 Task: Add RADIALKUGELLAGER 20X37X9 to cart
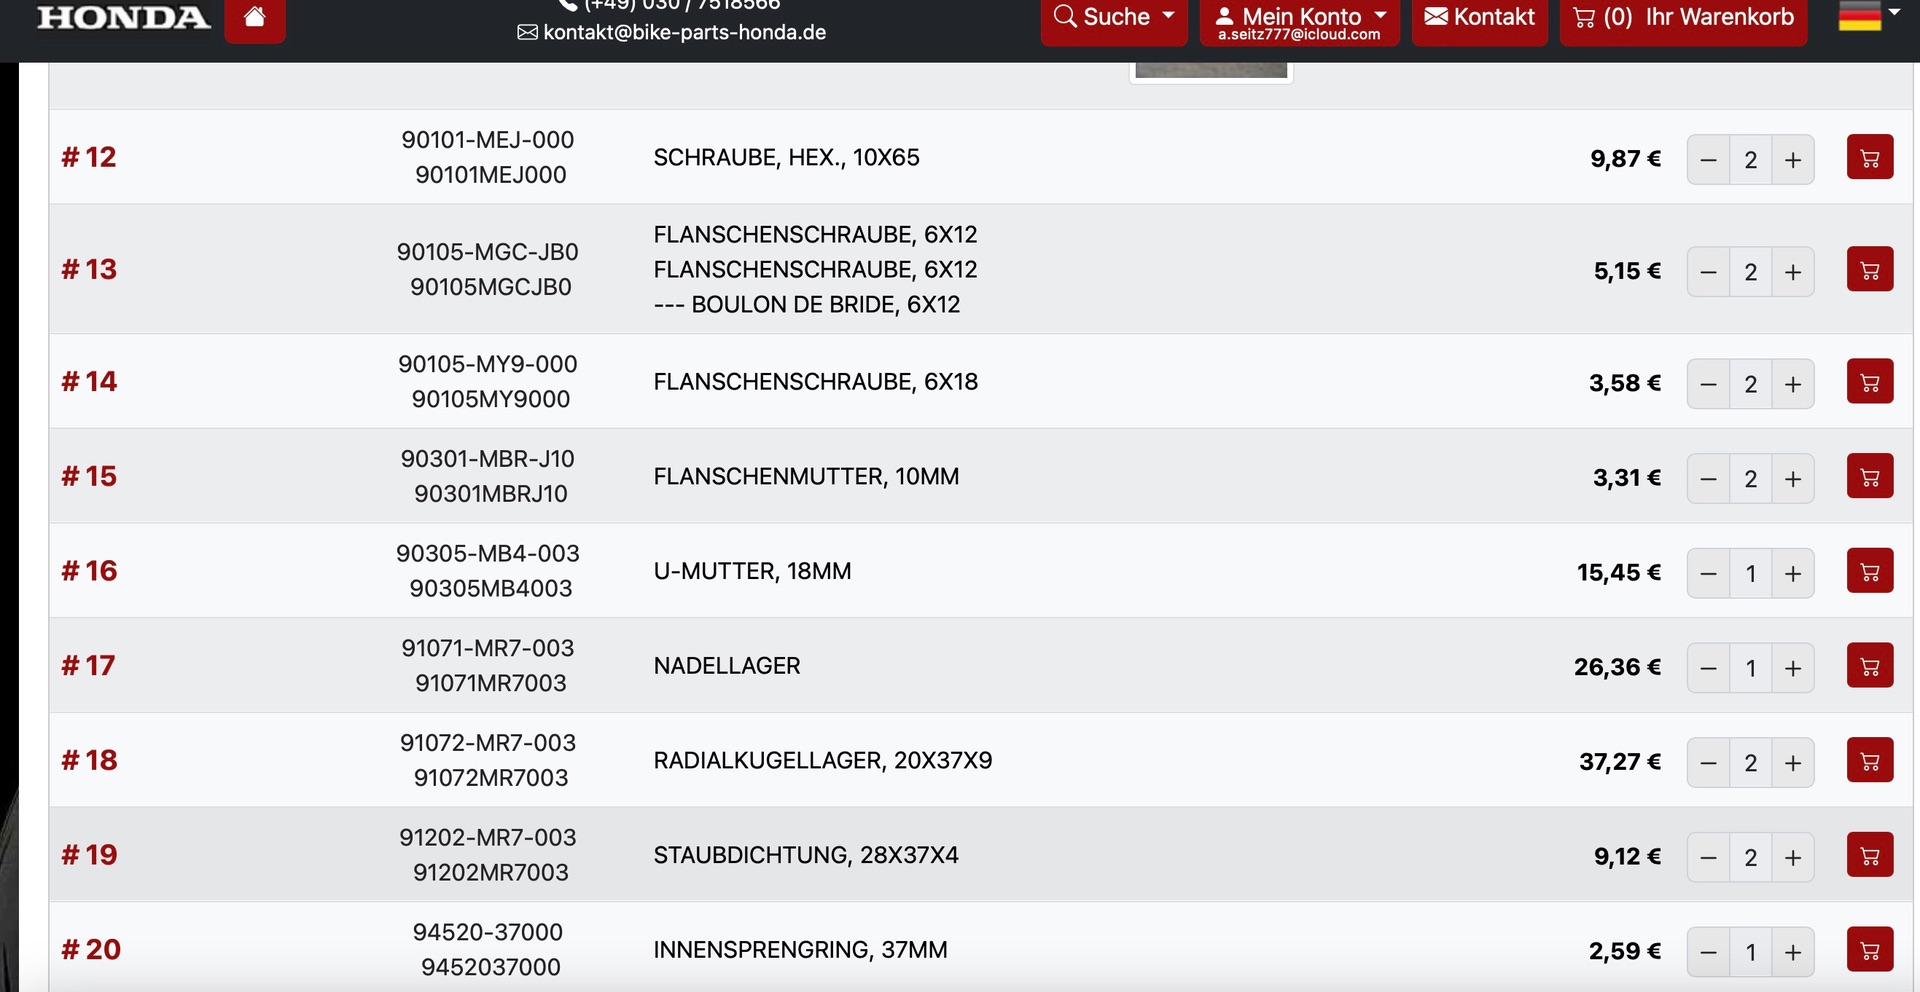(1869, 761)
